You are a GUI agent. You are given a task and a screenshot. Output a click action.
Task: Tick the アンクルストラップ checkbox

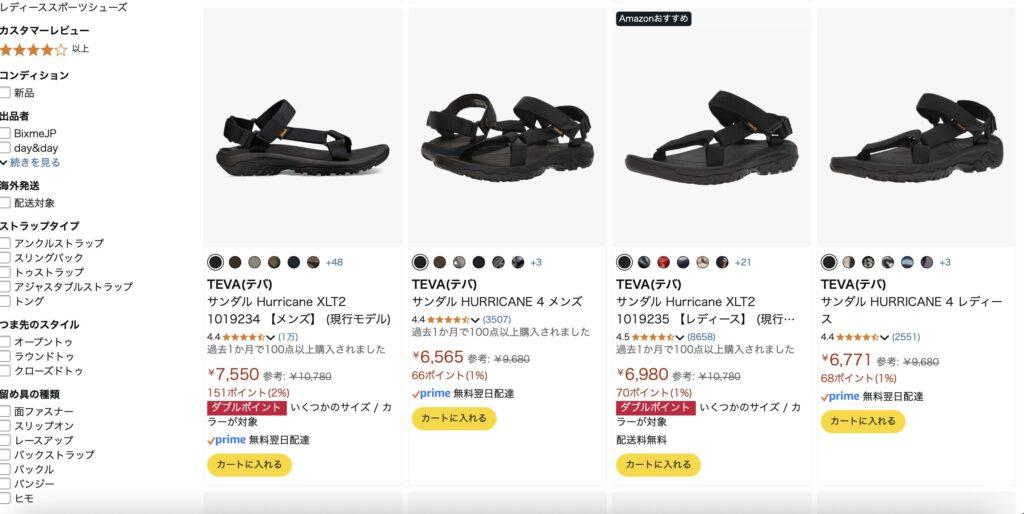(x=5, y=243)
